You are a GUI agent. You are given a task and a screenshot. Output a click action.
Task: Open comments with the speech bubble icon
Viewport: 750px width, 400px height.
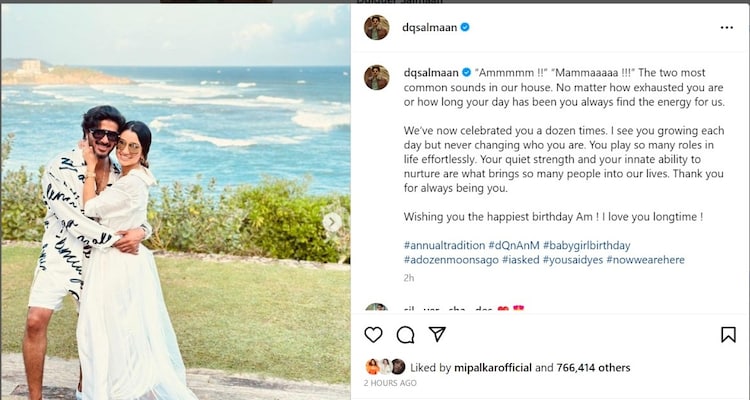click(405, 334)
